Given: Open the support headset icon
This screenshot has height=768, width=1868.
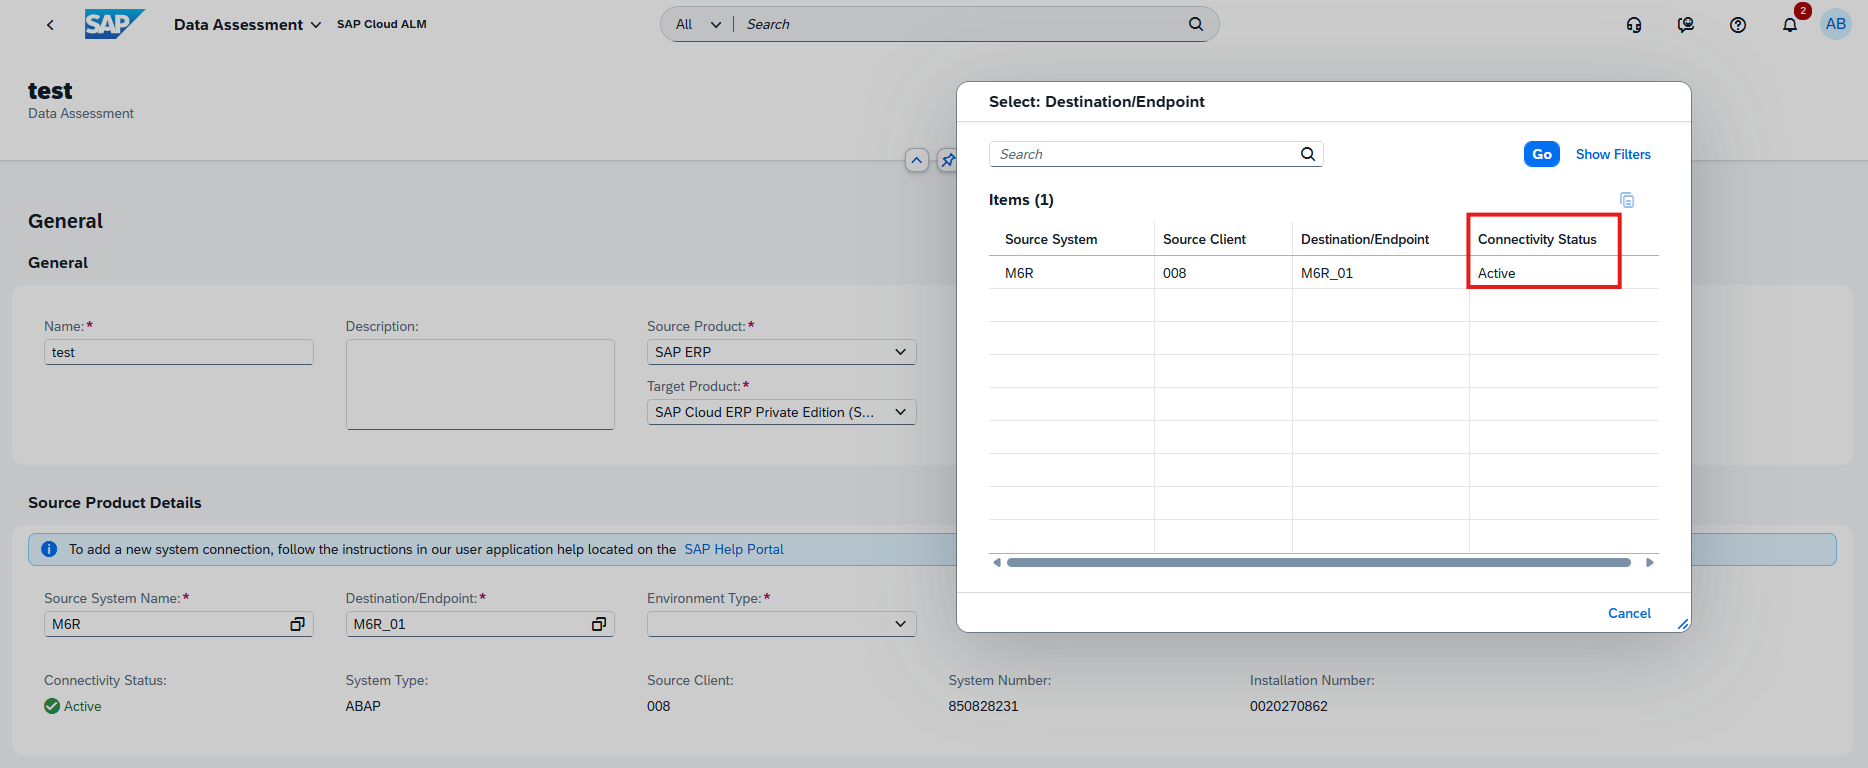Looking at the screenshot, I should click(1634, 24).
